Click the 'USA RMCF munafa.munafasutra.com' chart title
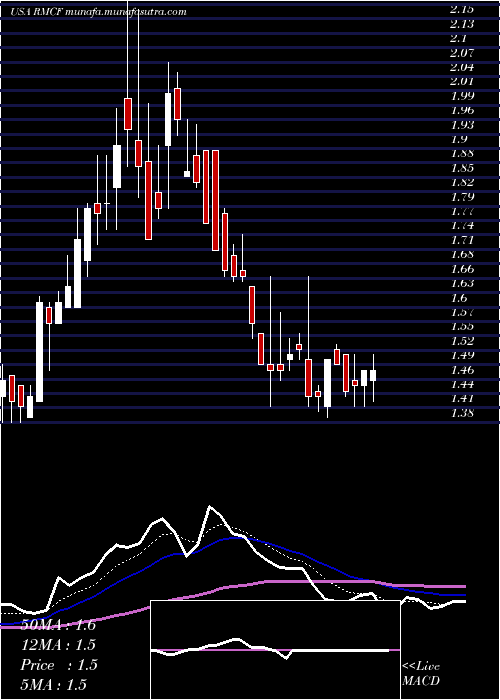Screen dimensions: 500x700 [98, 12]
